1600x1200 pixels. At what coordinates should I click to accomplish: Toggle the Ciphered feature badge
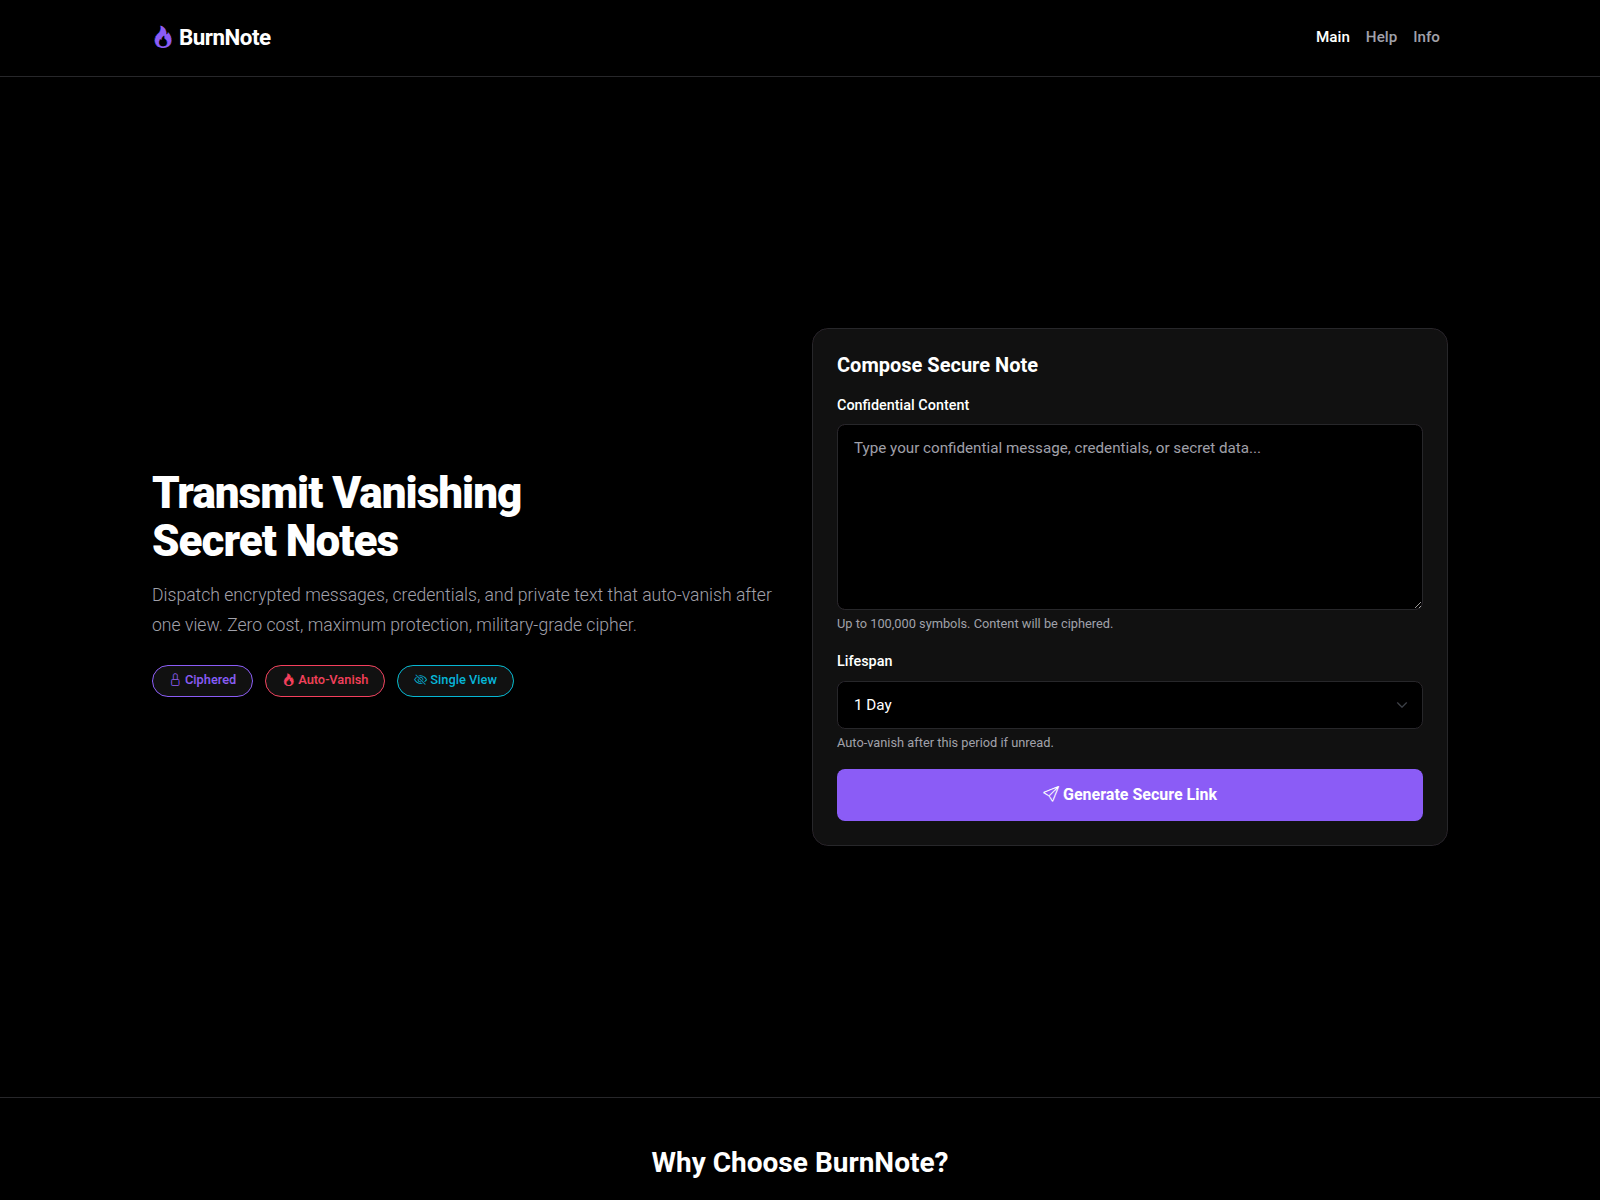(202, 680)
